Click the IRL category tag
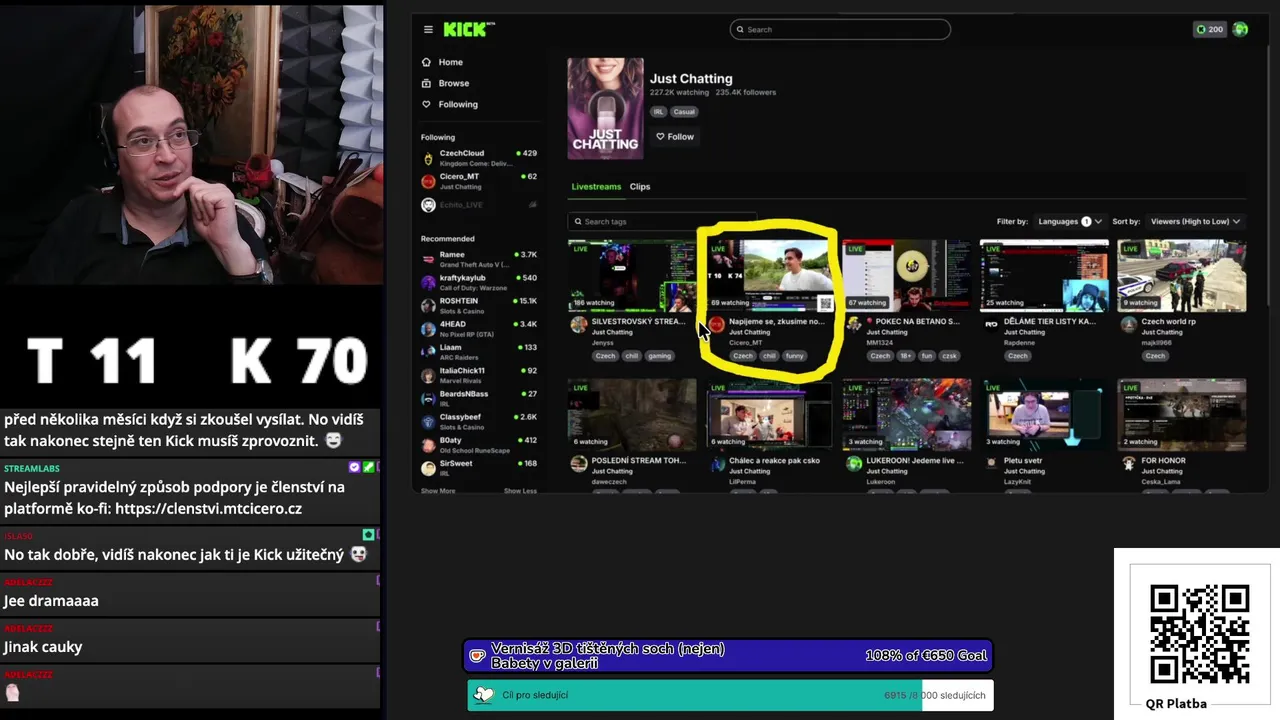 coord(658,112)
